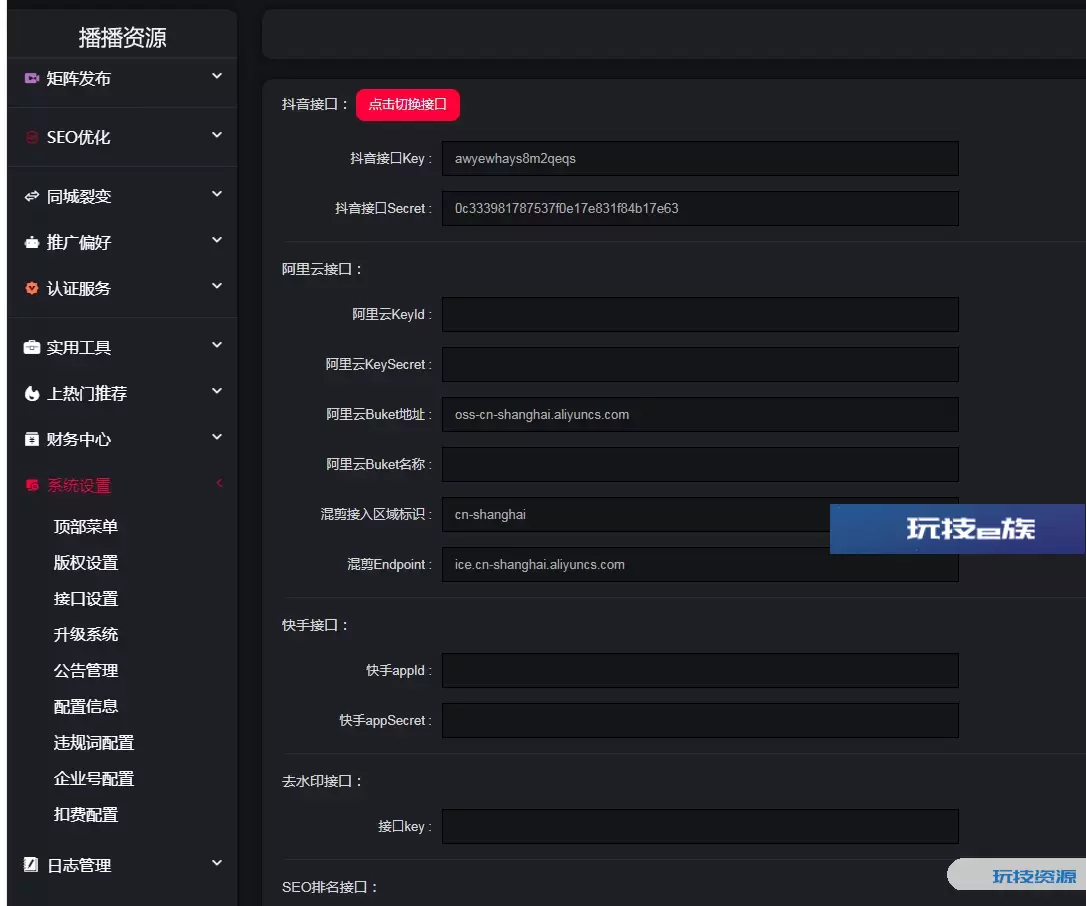Select the 财务中心 menu label
The width and height of the screenshot is (1086, 906).
(78, 439)
